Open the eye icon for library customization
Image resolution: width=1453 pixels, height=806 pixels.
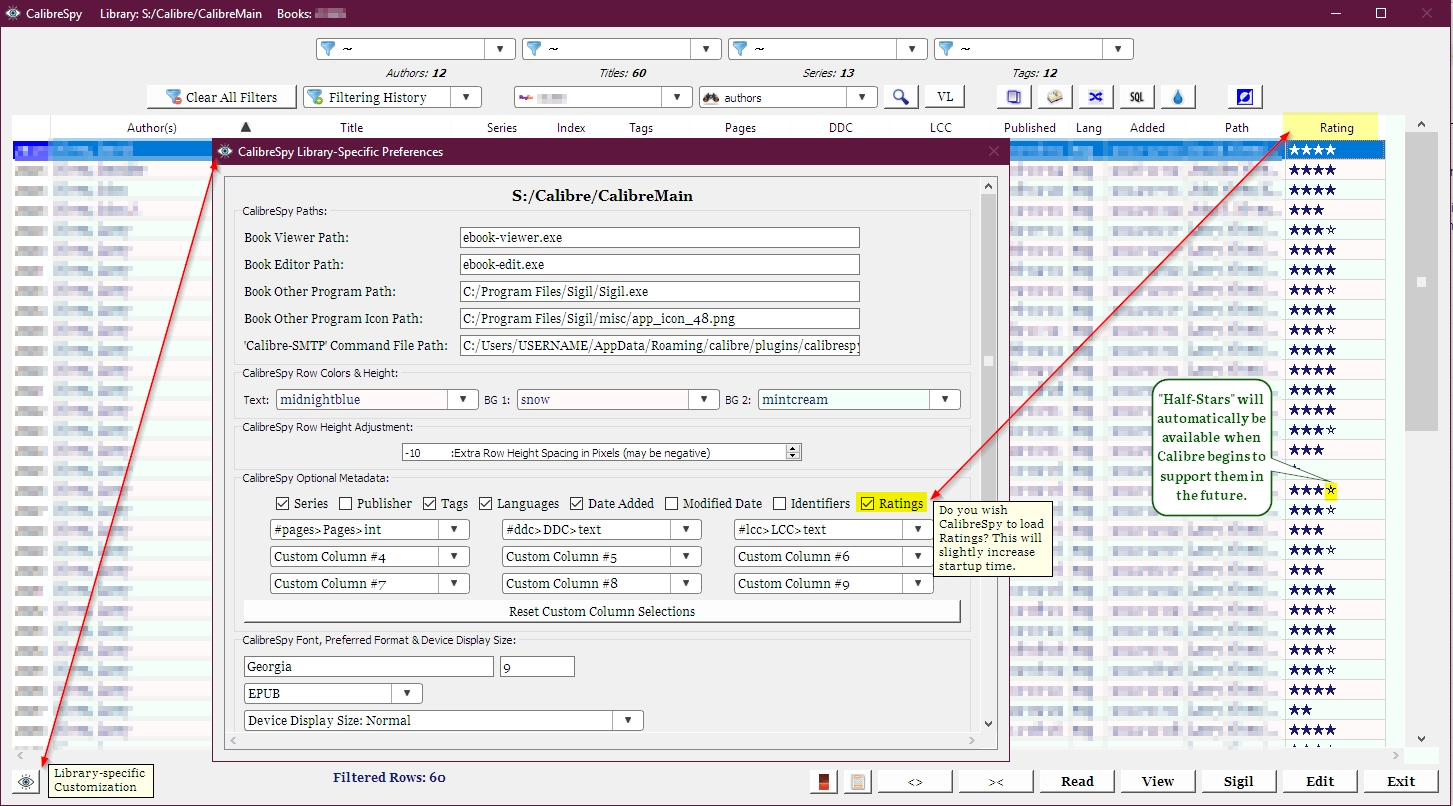click(26, 781)
